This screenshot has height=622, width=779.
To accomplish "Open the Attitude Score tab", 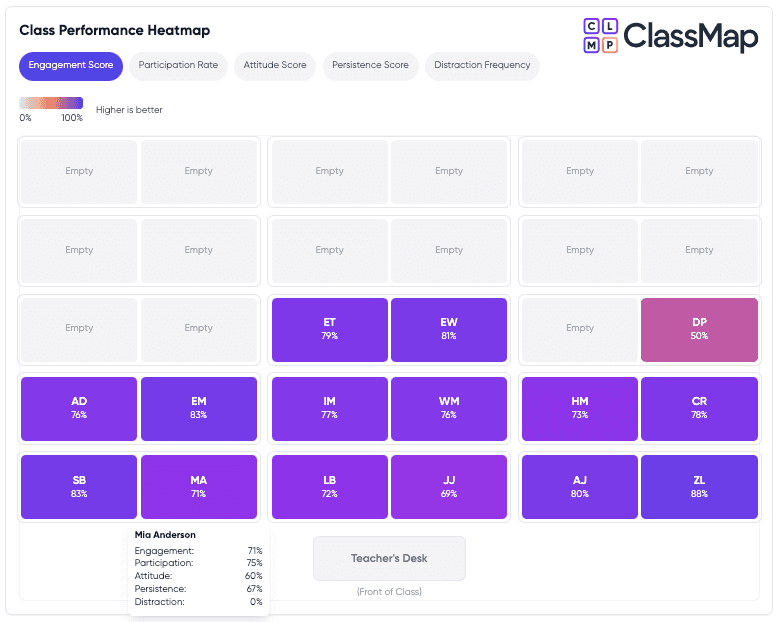I will (275, 66).
